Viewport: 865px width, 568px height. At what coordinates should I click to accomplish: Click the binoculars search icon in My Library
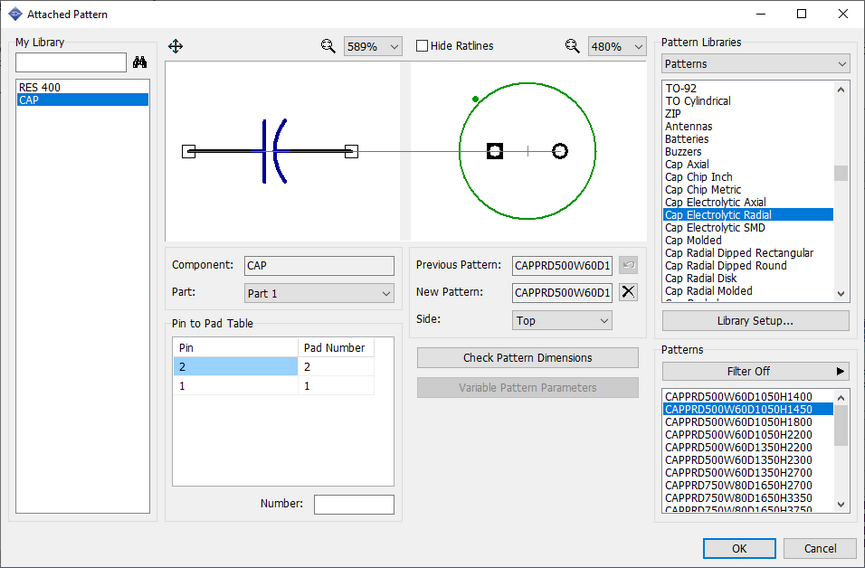pos(140,62)
